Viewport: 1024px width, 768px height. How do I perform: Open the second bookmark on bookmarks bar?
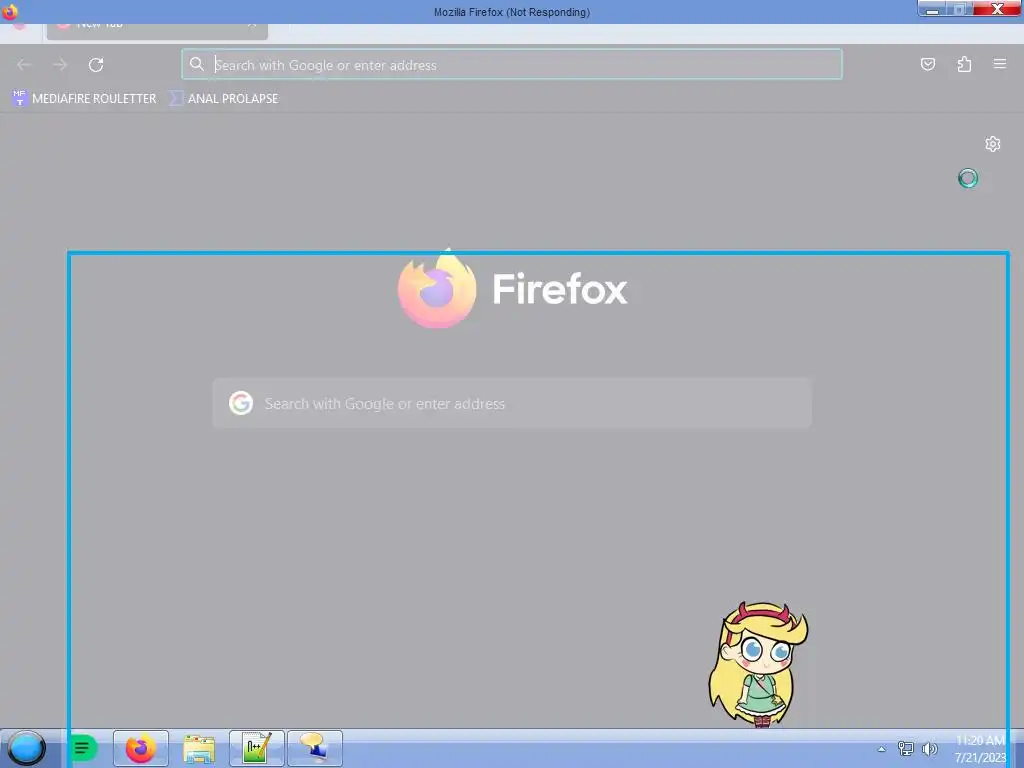pos(223,99)
